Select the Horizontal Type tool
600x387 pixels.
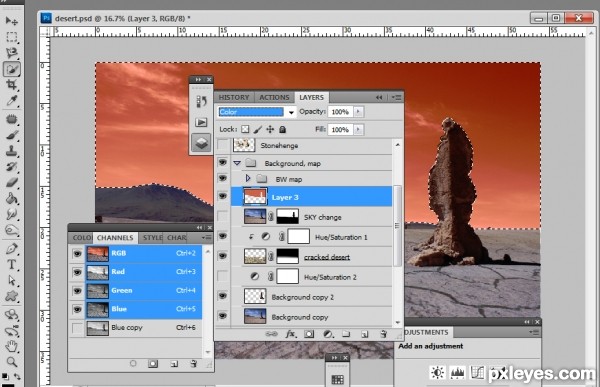point(11,265)
